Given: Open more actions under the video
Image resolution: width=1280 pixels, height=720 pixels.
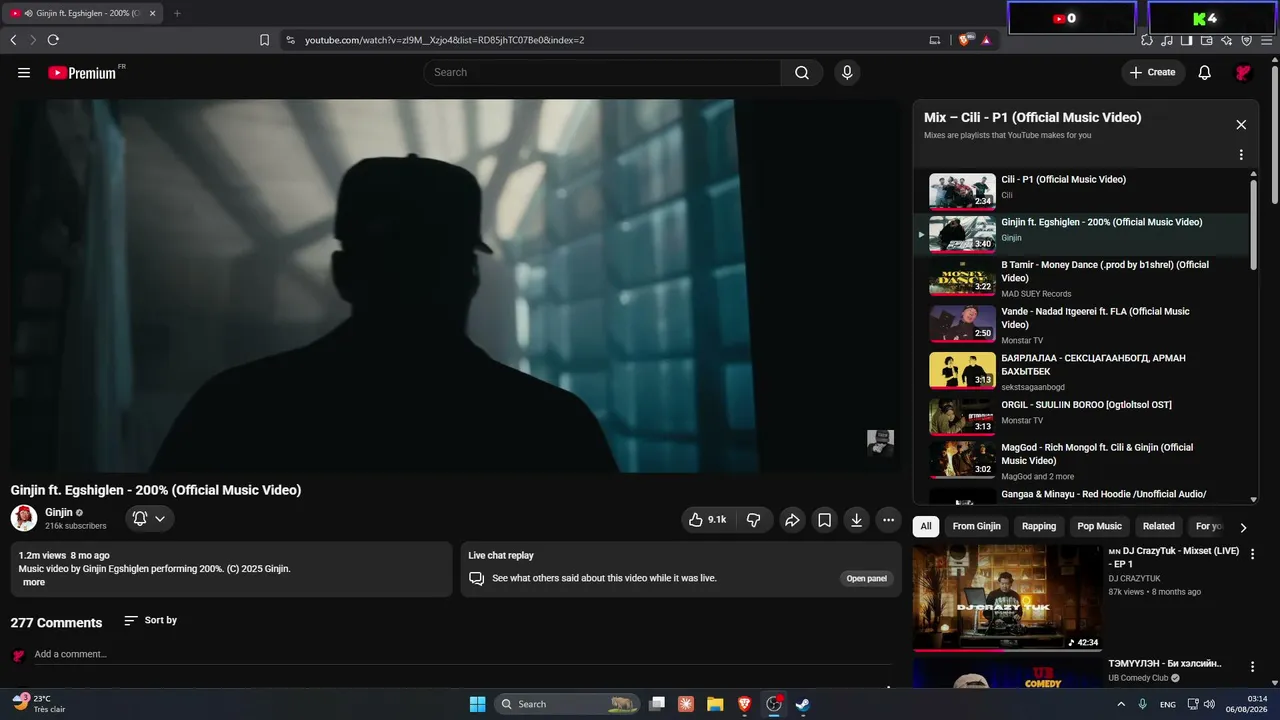Looking at the screenshot, I should pos(888,520).
